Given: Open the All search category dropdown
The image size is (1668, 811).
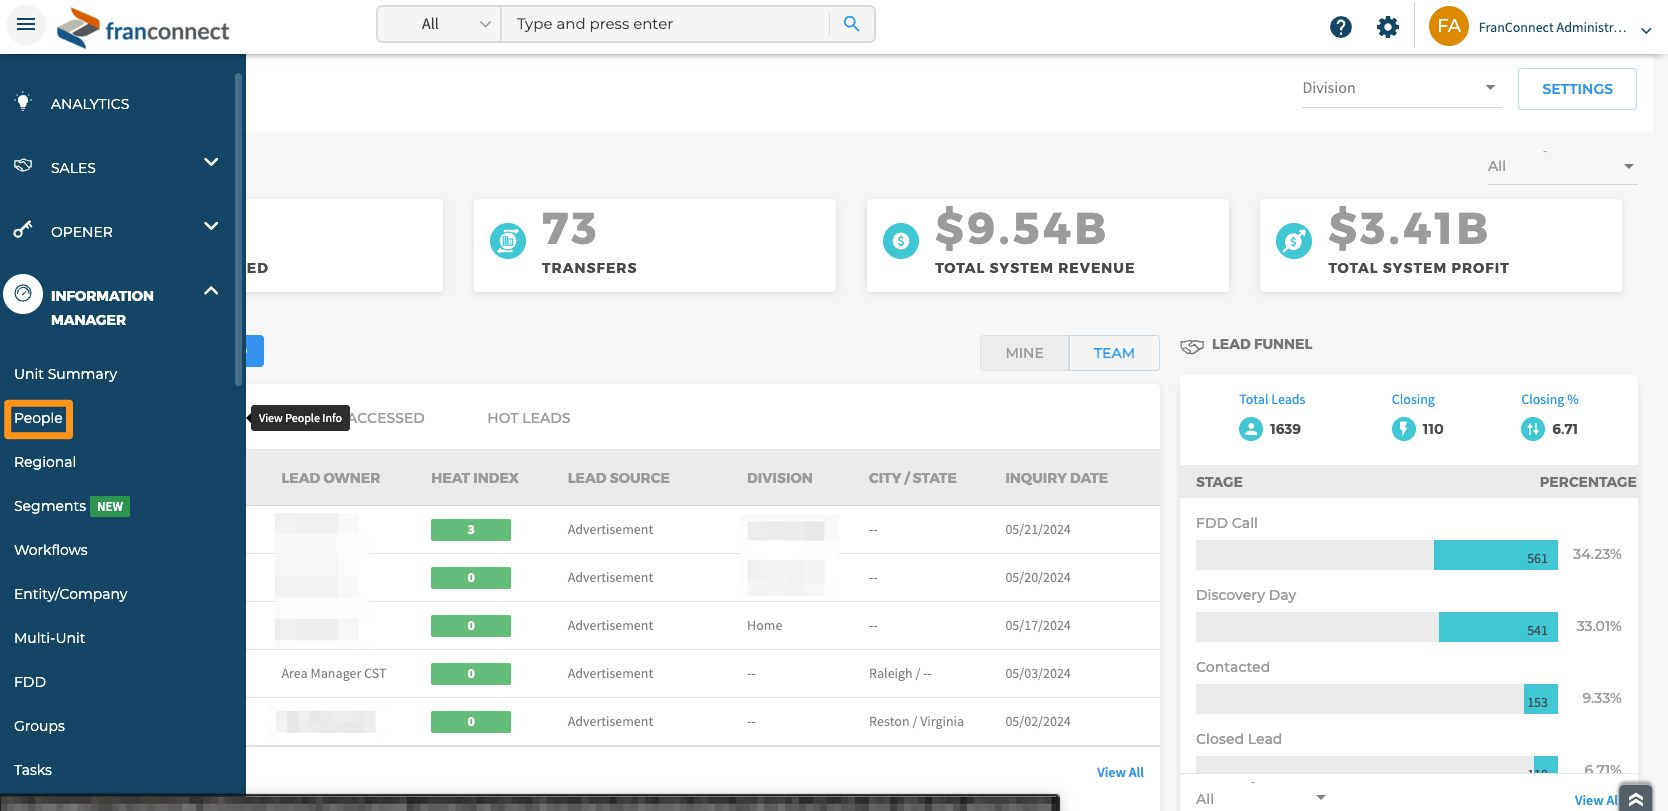Looking at the screenshot, I should pyautogui.click(x=440, y=24).
